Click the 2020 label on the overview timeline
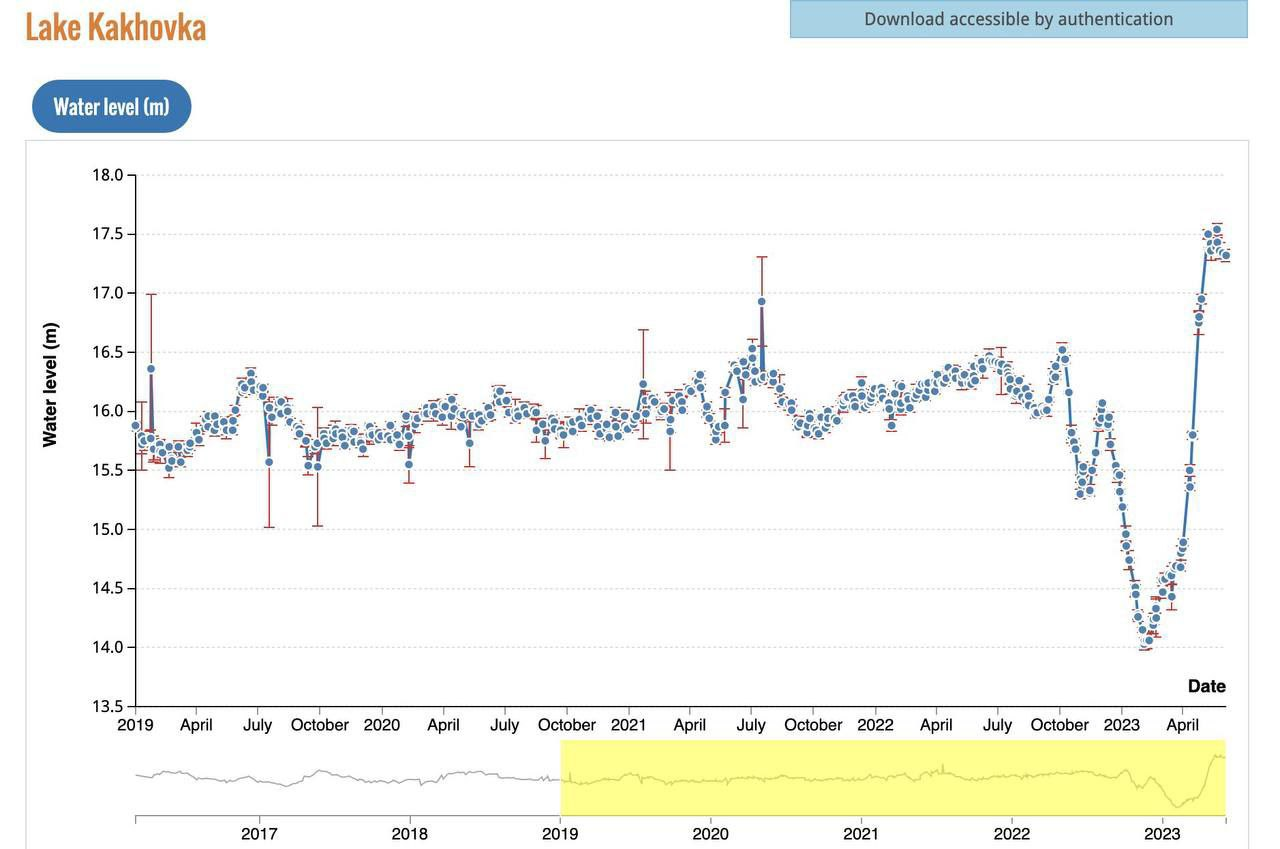 pyautogui.click(x=710, y=834)
